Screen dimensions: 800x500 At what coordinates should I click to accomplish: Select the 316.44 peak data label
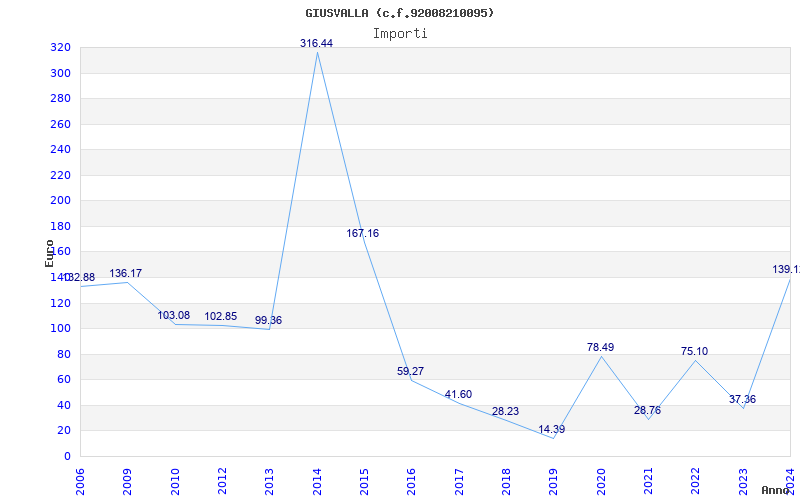pyautogui.click(x=316, y=43)
